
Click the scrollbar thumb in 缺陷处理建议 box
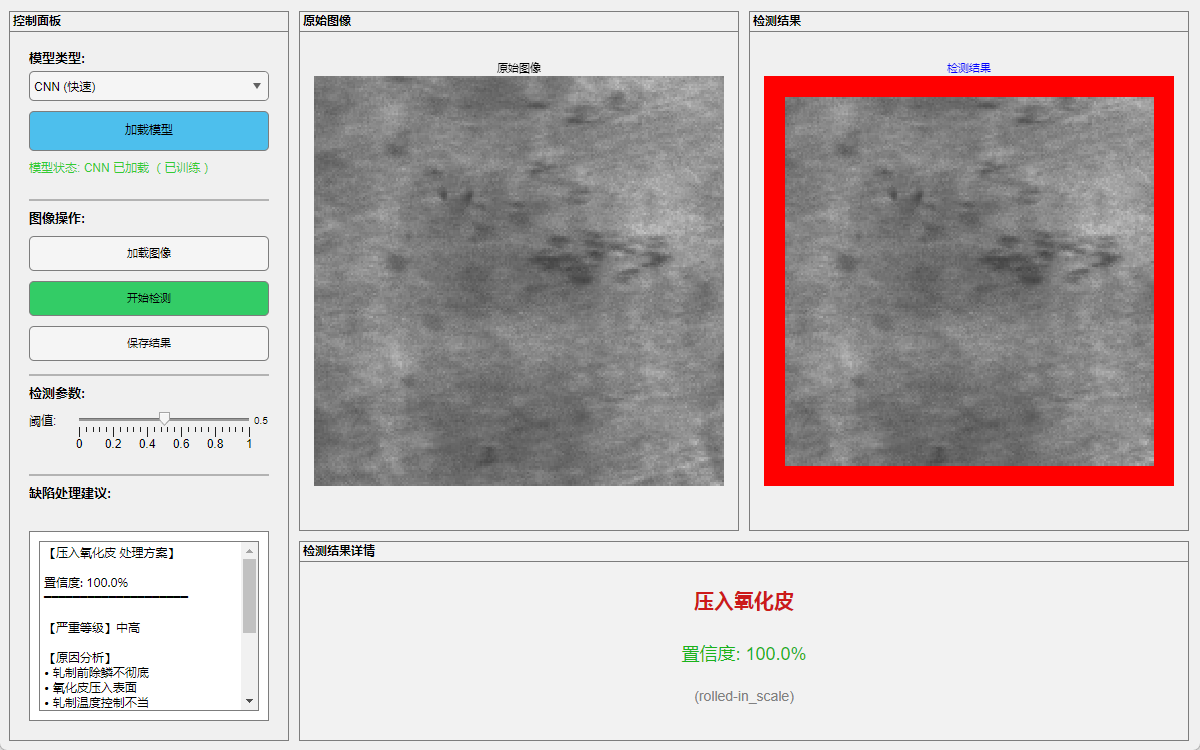[x=250, y=595]
